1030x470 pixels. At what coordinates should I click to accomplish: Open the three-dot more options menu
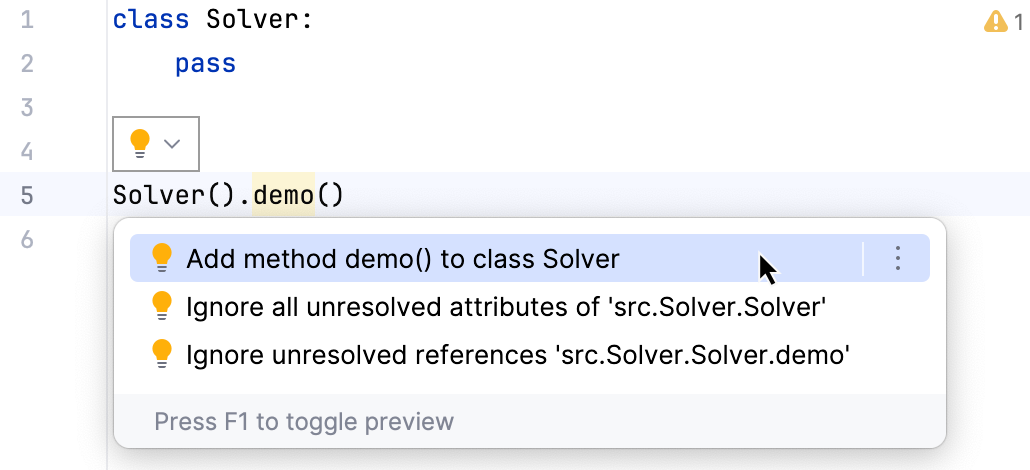[897, 259]
